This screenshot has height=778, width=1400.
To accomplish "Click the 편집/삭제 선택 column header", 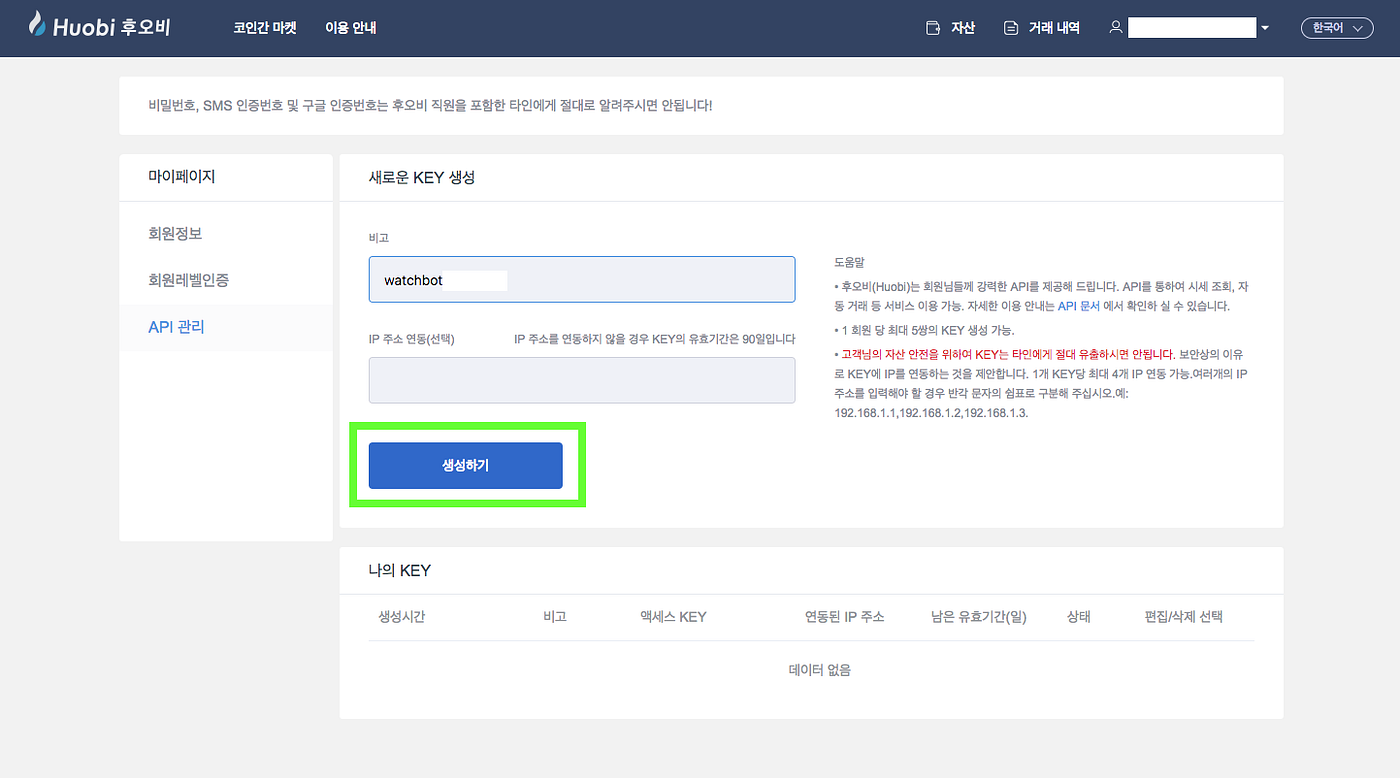I will 1184,617.
